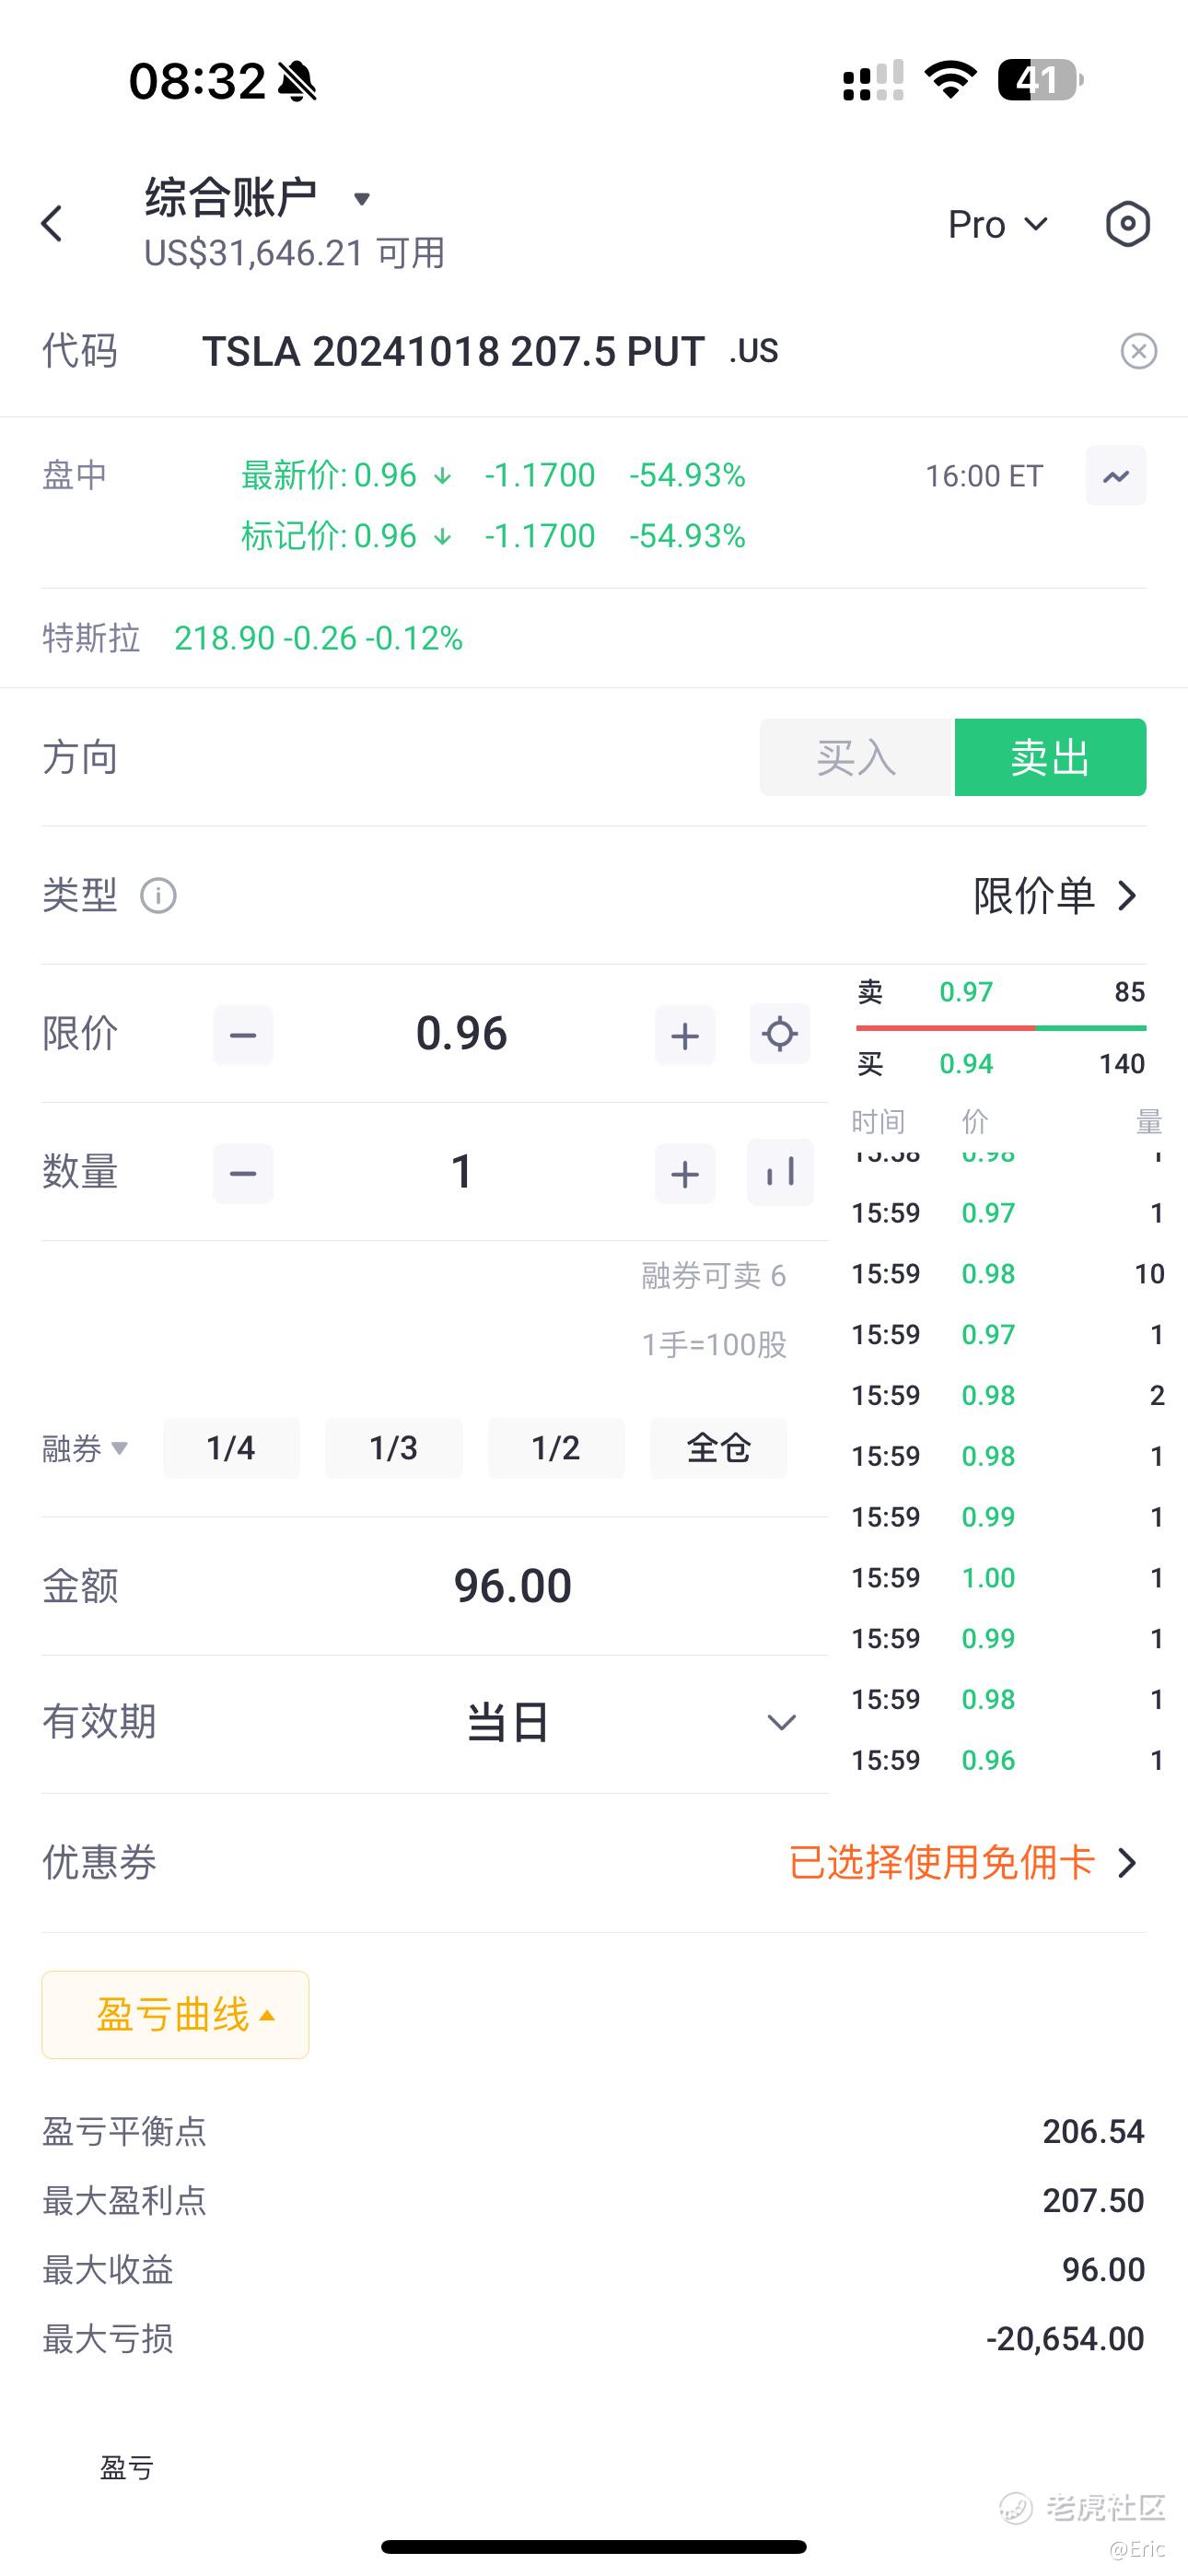This screenshot has height=2576, width=1188.
Task: Clear the TSLA option code field
Action: click(x=1138, y=351)
